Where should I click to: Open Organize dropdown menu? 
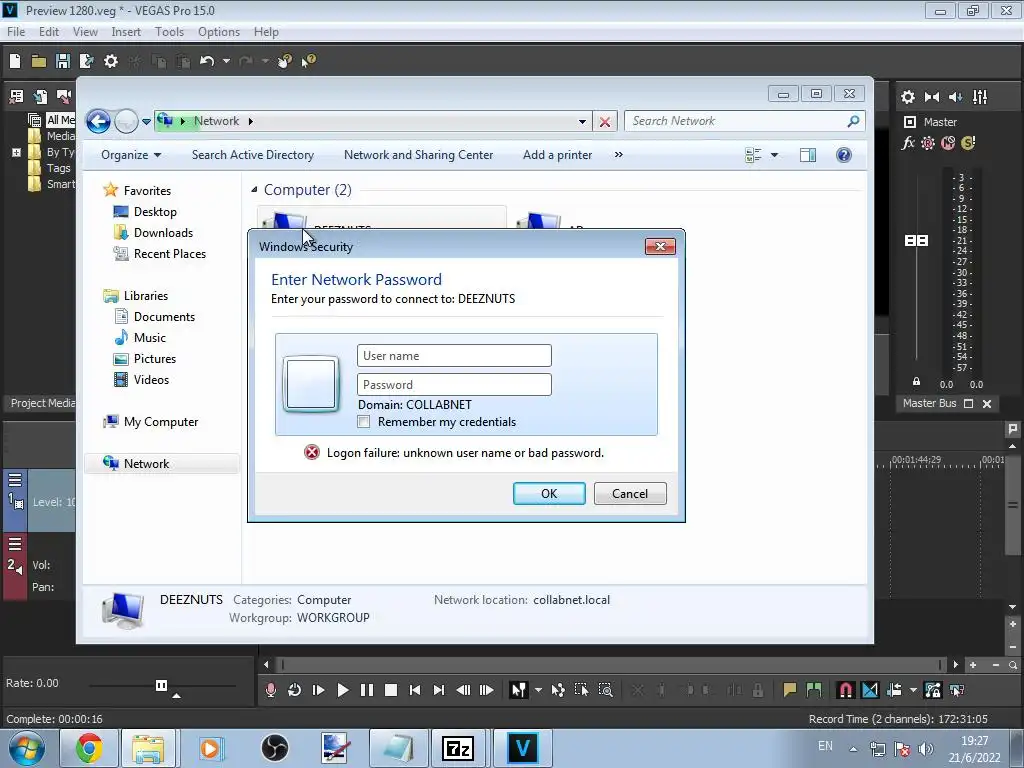(x=131, y=155)
